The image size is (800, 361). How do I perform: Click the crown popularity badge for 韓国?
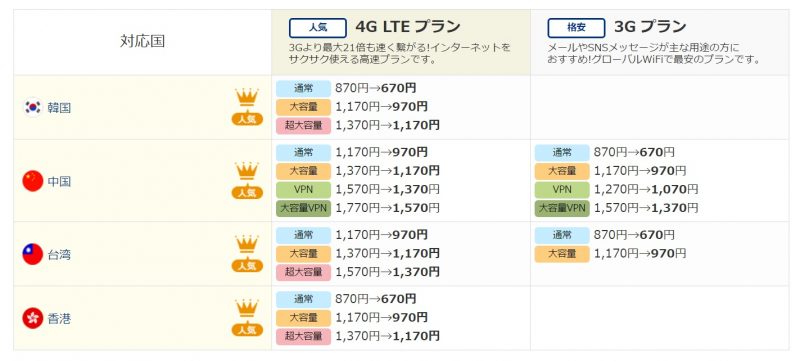[247, 107]
